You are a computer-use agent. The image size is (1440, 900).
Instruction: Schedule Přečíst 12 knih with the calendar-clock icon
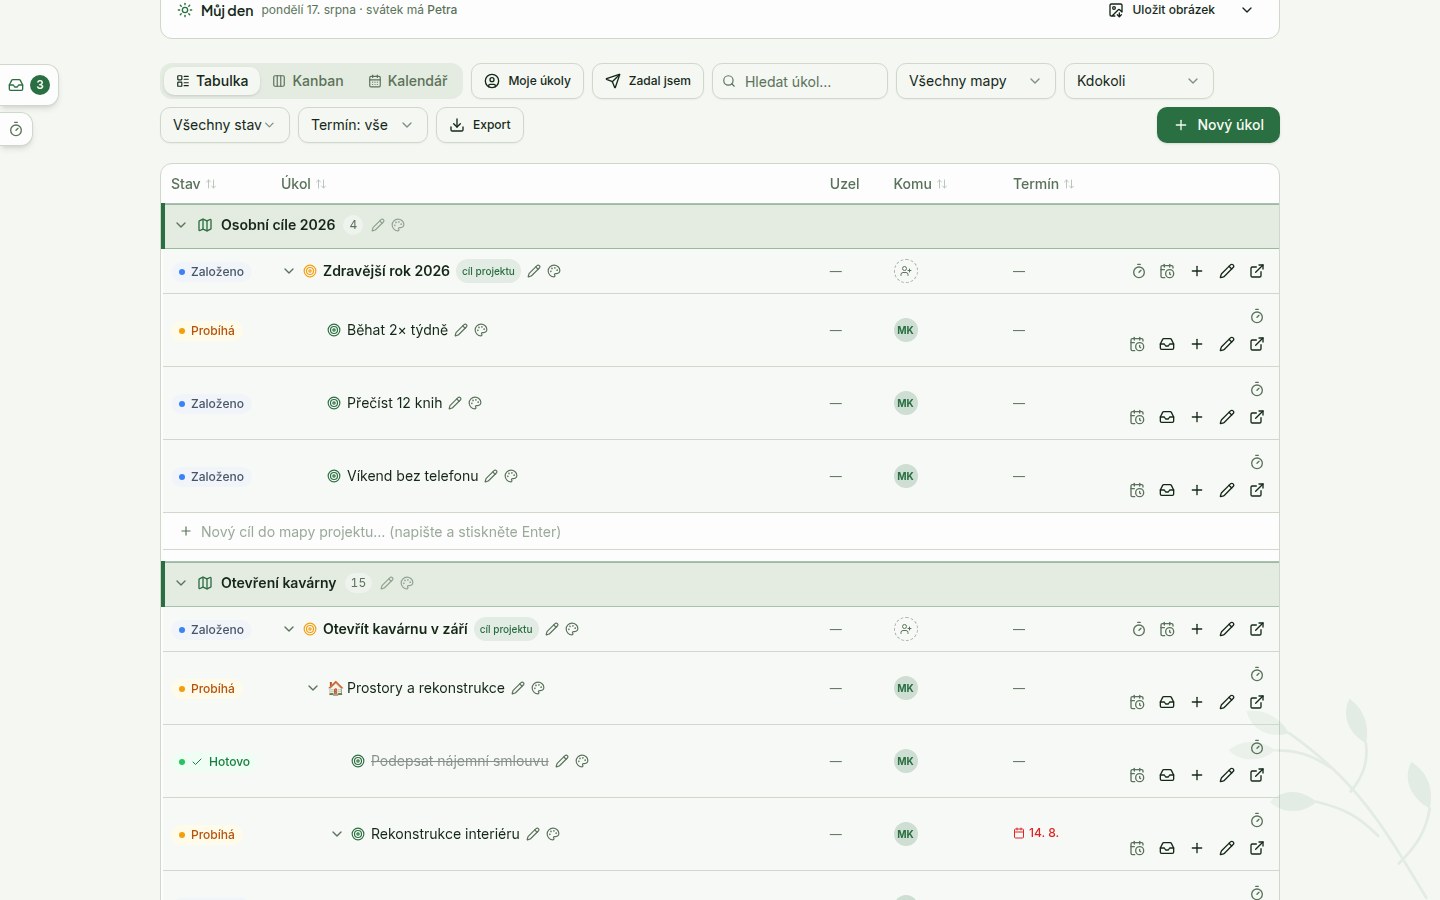pos(1137,417)
